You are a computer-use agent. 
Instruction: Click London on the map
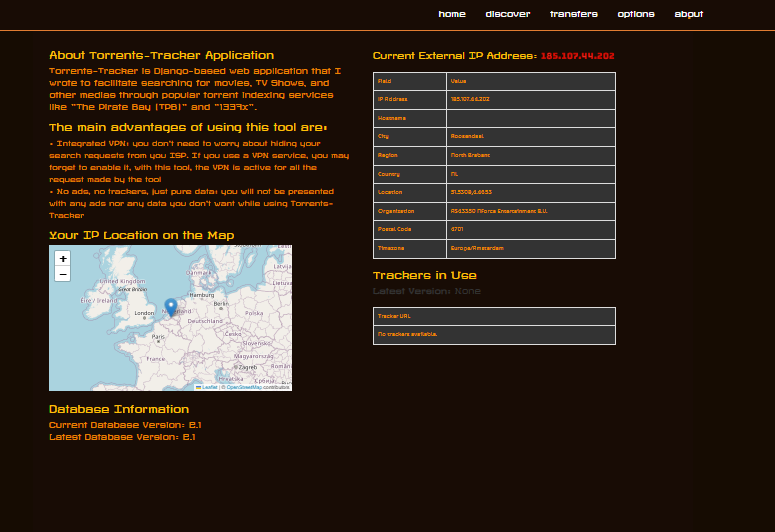point(144,313)
